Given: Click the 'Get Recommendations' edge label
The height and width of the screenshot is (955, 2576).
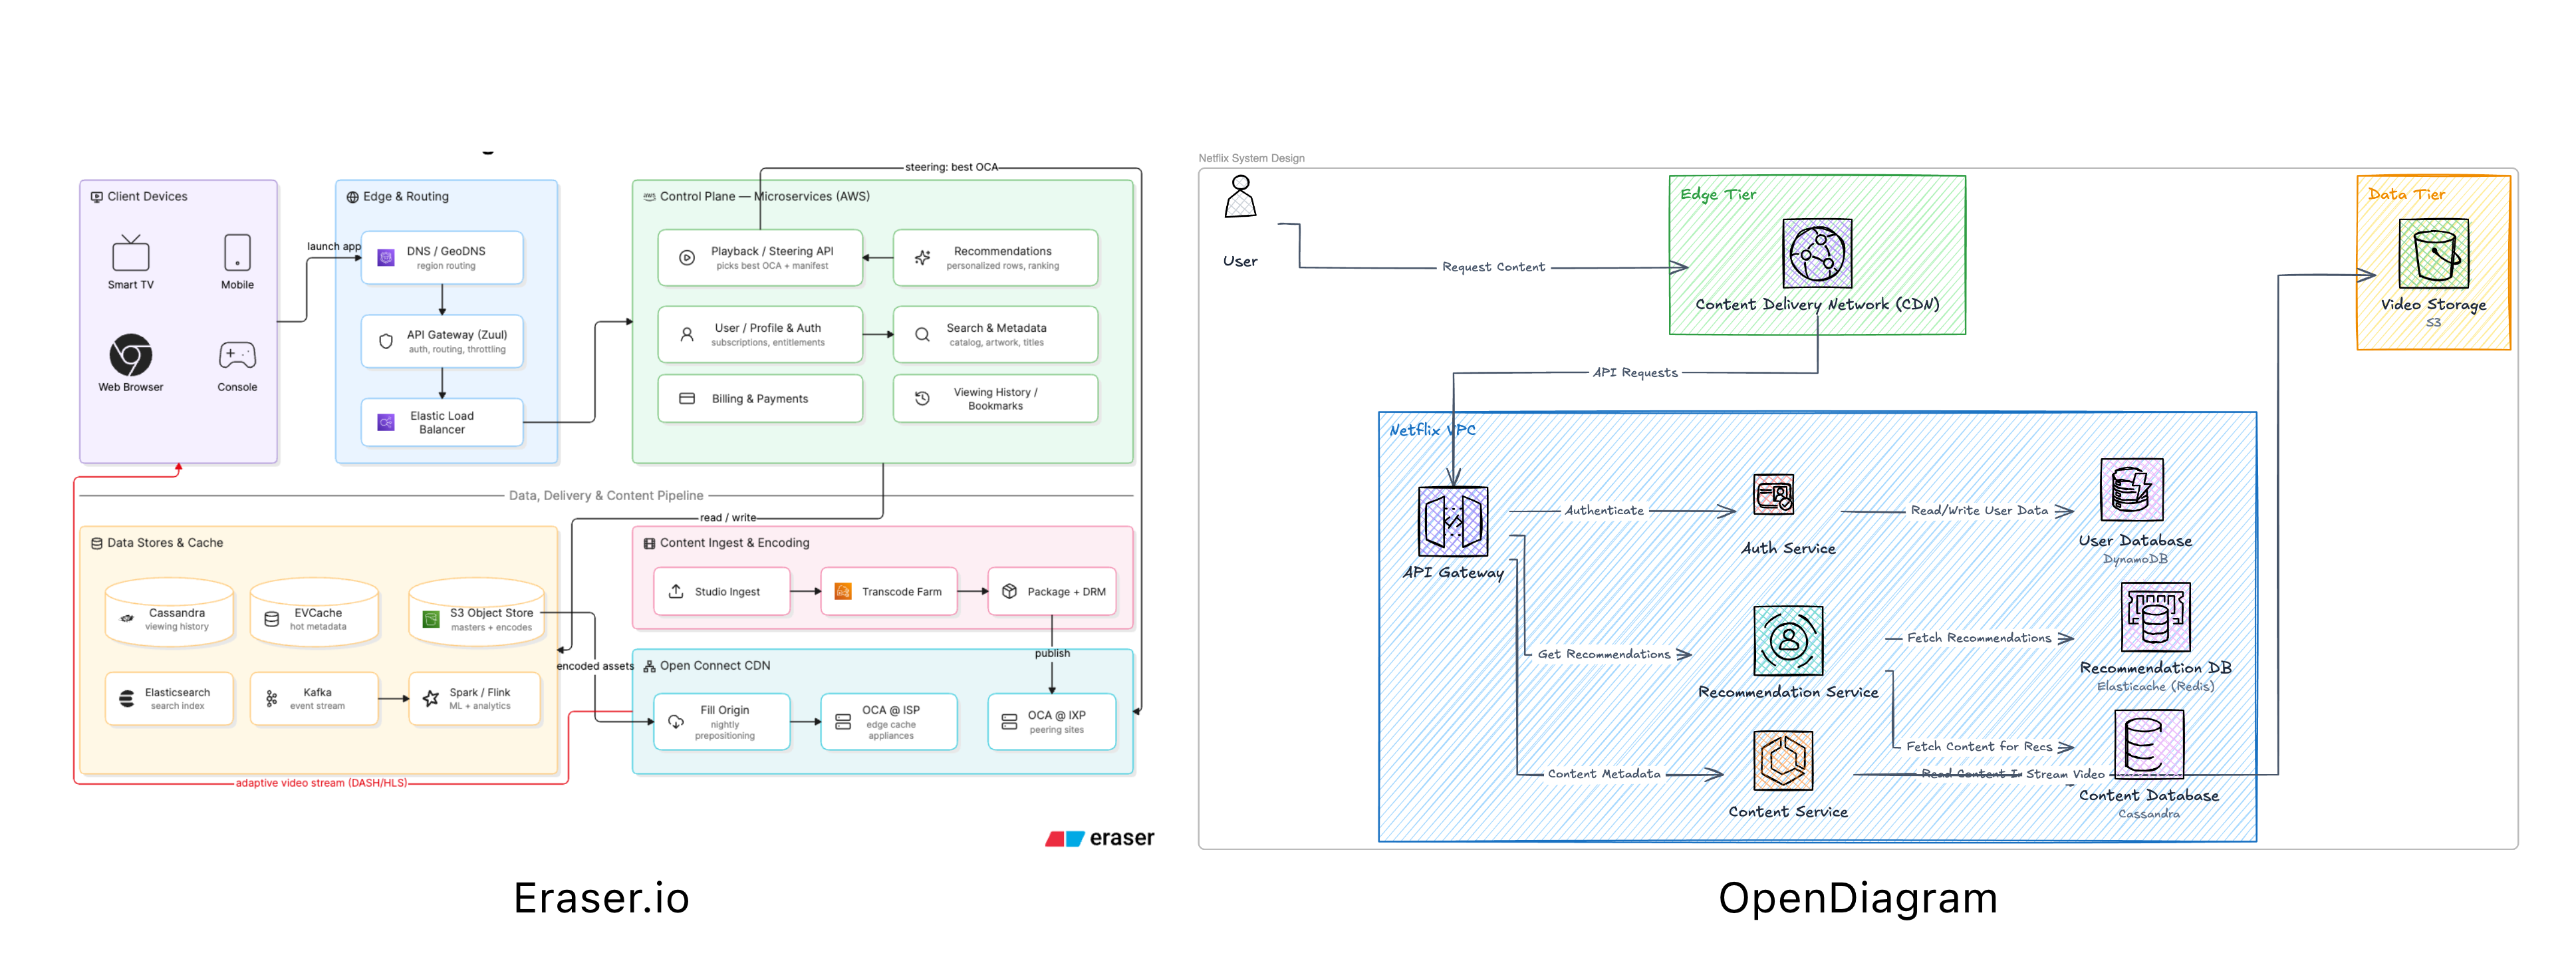Looking at the screenshot, I should click(x=1603, y=654).
